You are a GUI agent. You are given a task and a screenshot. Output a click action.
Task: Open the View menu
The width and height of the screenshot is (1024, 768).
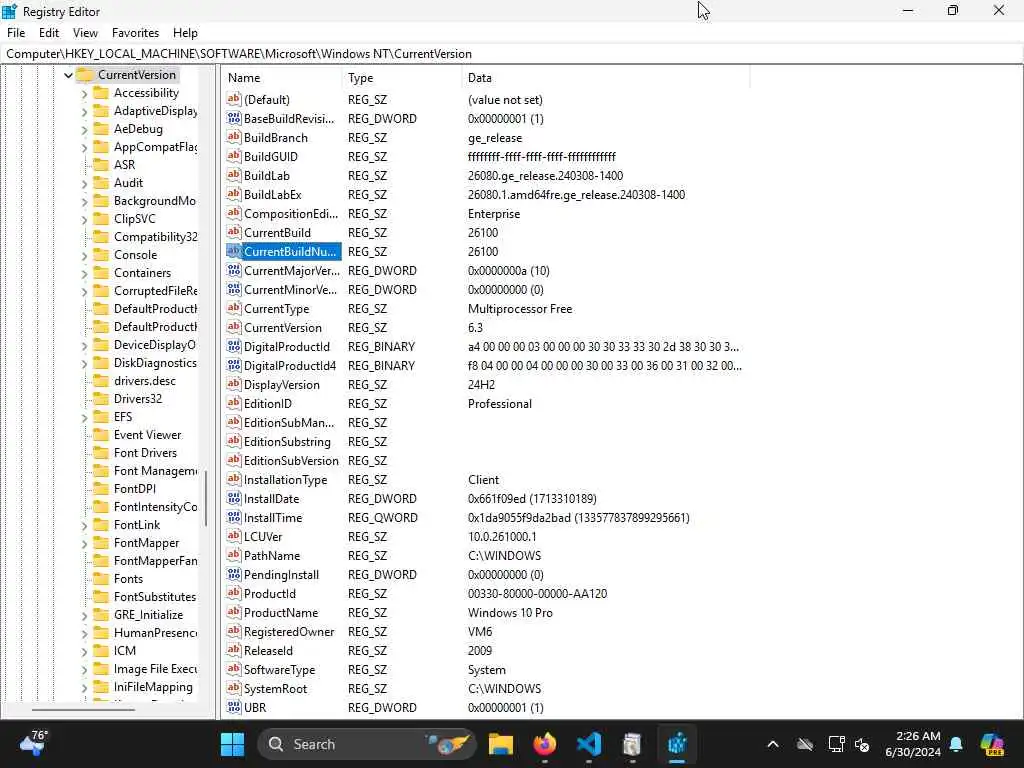pos(85,33)
